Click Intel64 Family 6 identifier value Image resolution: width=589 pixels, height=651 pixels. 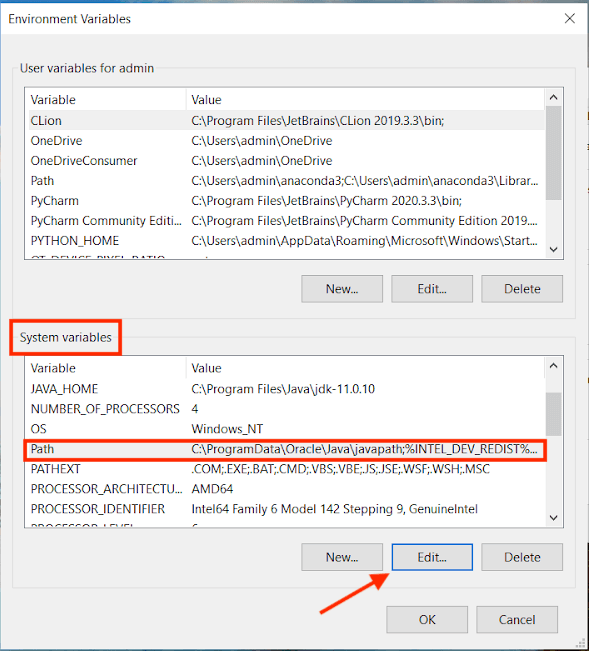(x=335, y=509)
